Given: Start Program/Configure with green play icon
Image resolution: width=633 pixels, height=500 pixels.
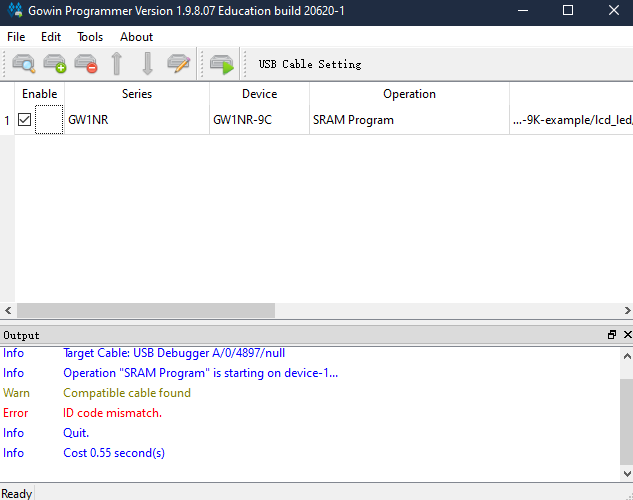Looking at the screenshot, I should pos(222,64).
